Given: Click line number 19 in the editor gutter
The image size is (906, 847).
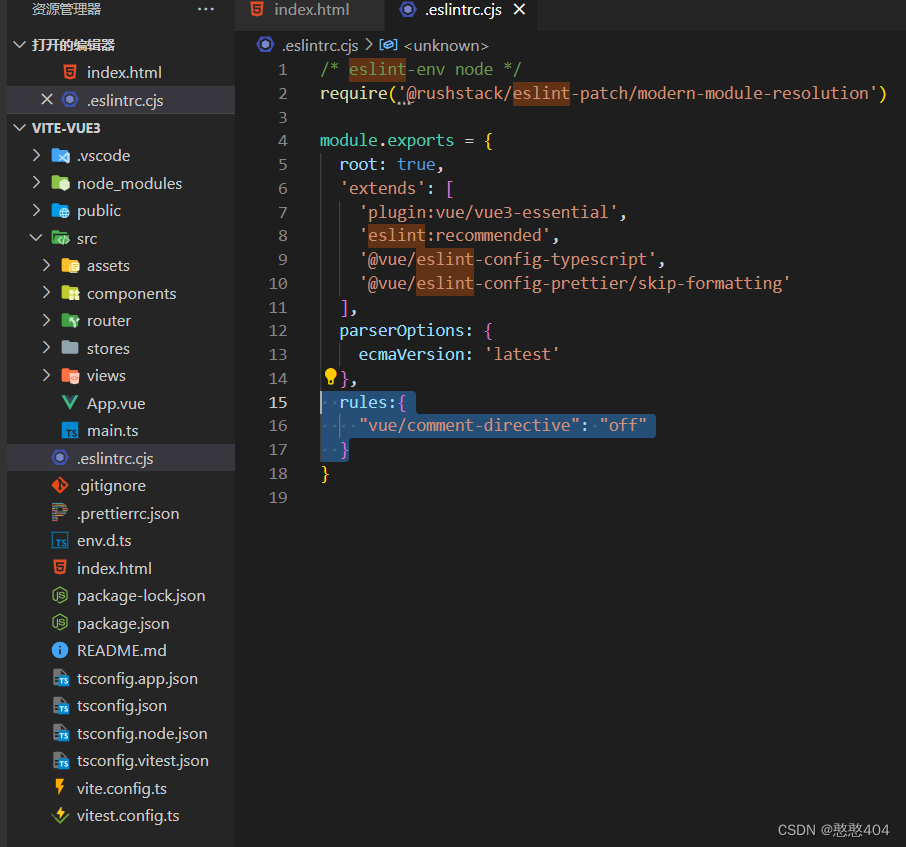Looking at the screenshot, I should pos(279,497).
